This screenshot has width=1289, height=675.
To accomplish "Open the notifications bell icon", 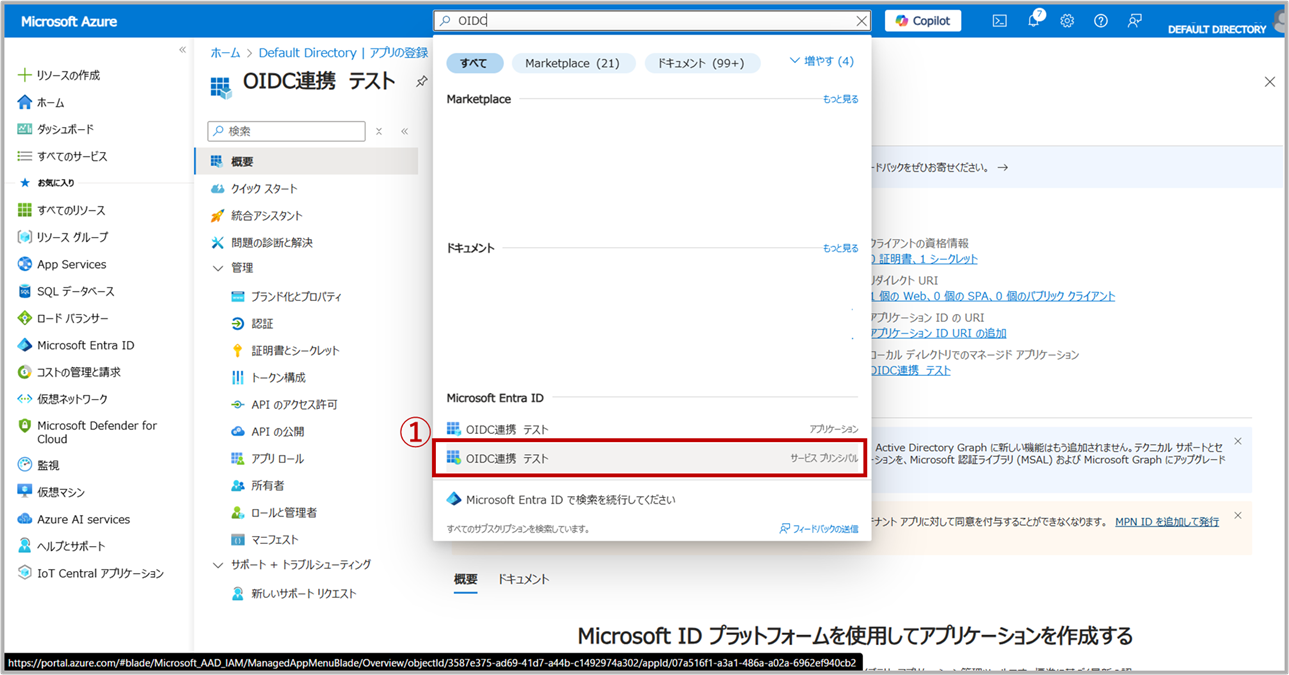I will point(1034,20).
